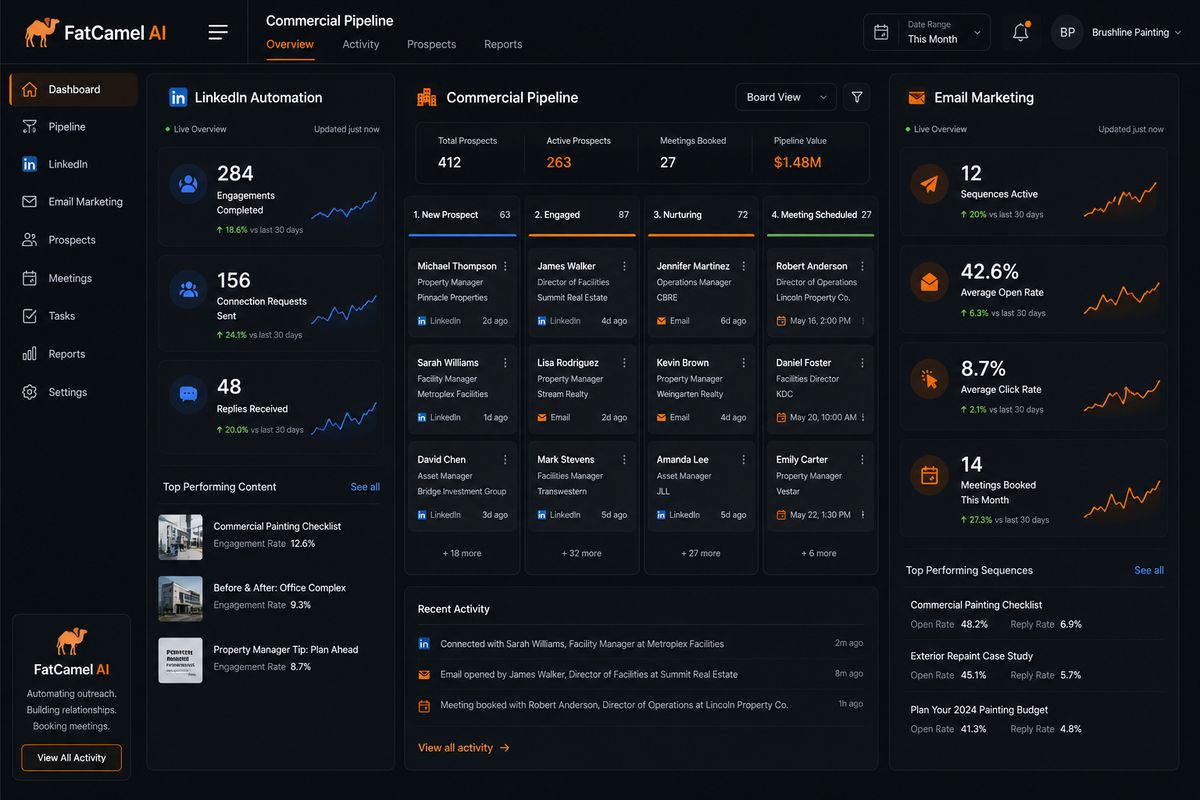Click the hamburger menu icon

[x=218, y=33]
